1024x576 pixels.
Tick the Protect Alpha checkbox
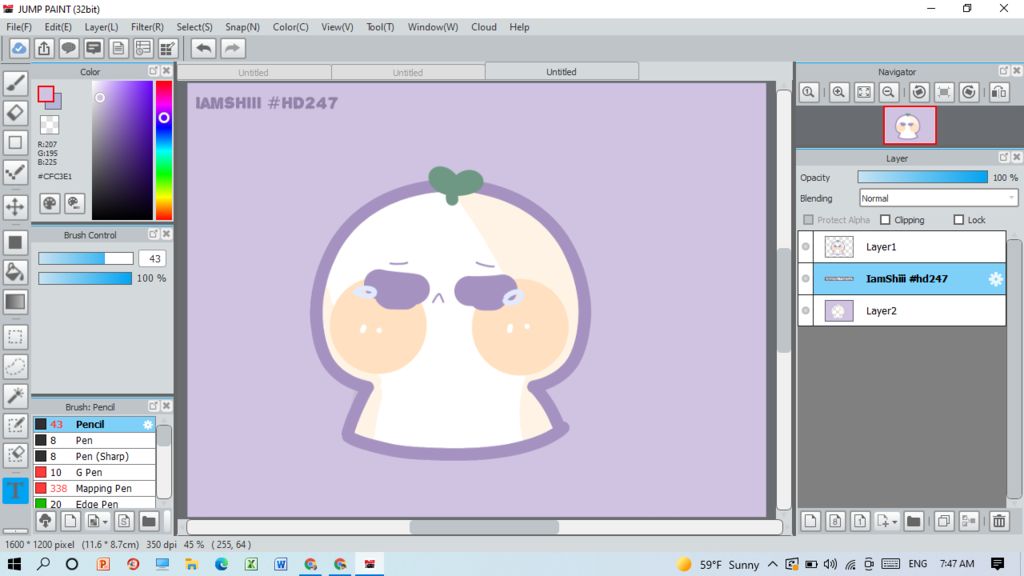(x=808, y=220)
